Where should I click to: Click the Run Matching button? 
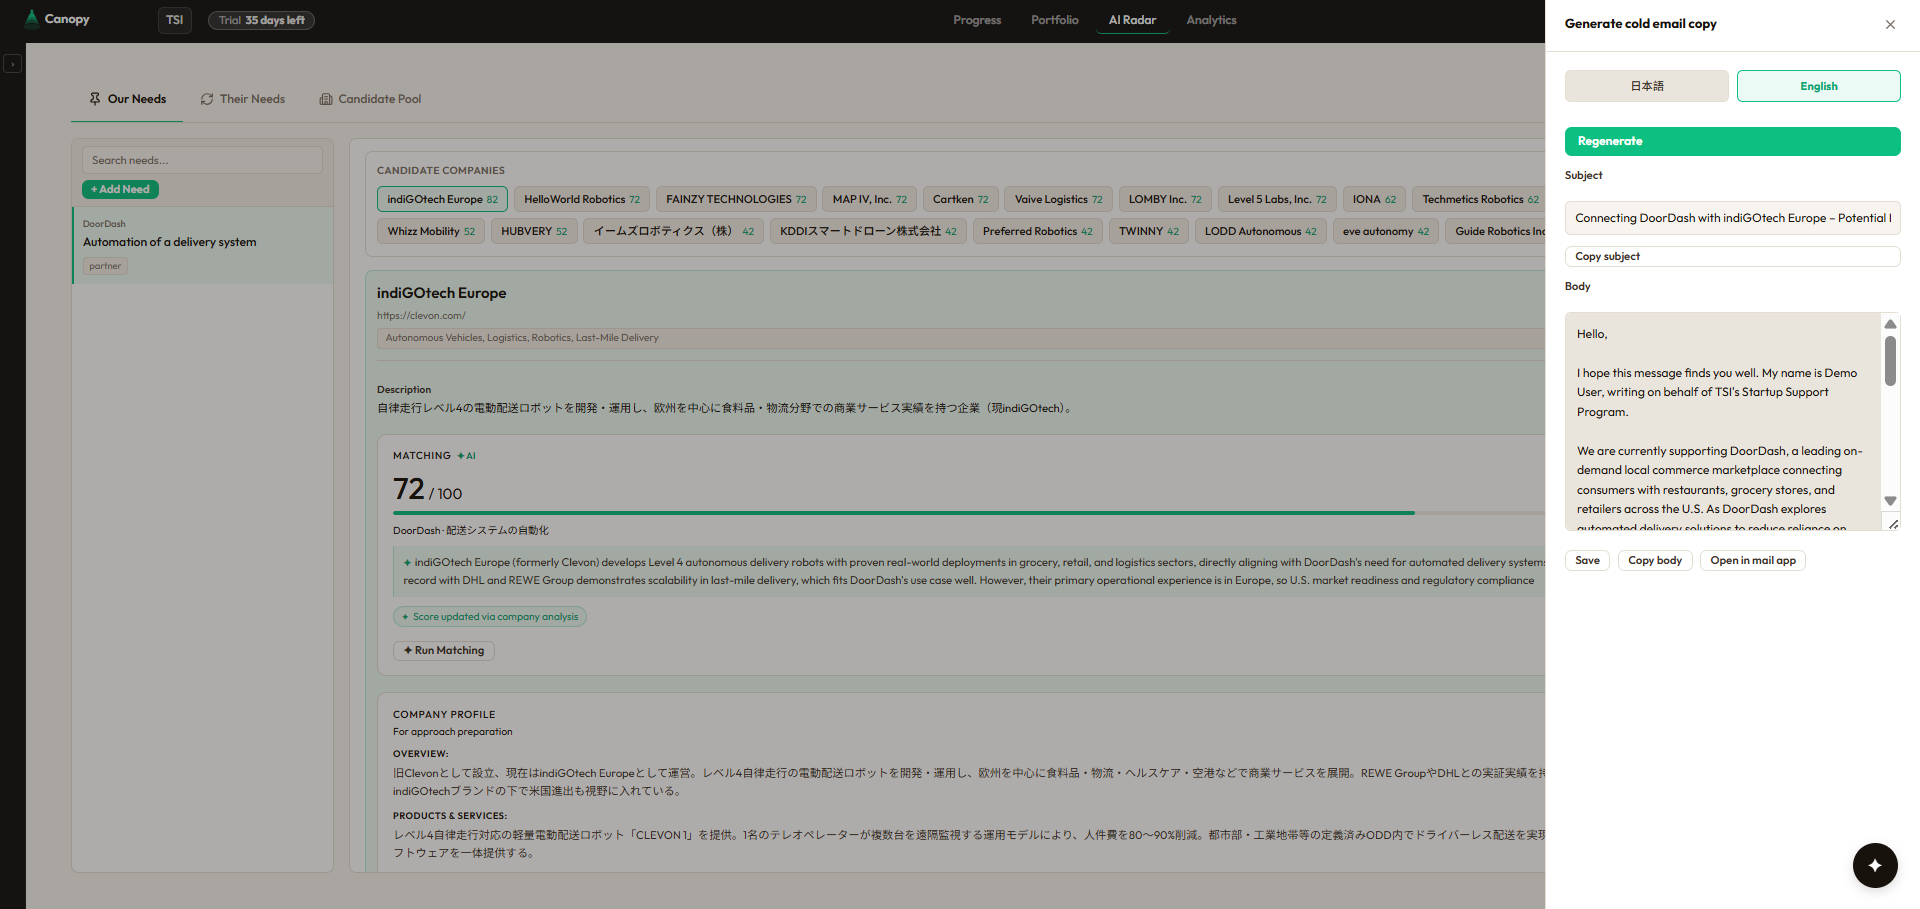coord(444,651)
